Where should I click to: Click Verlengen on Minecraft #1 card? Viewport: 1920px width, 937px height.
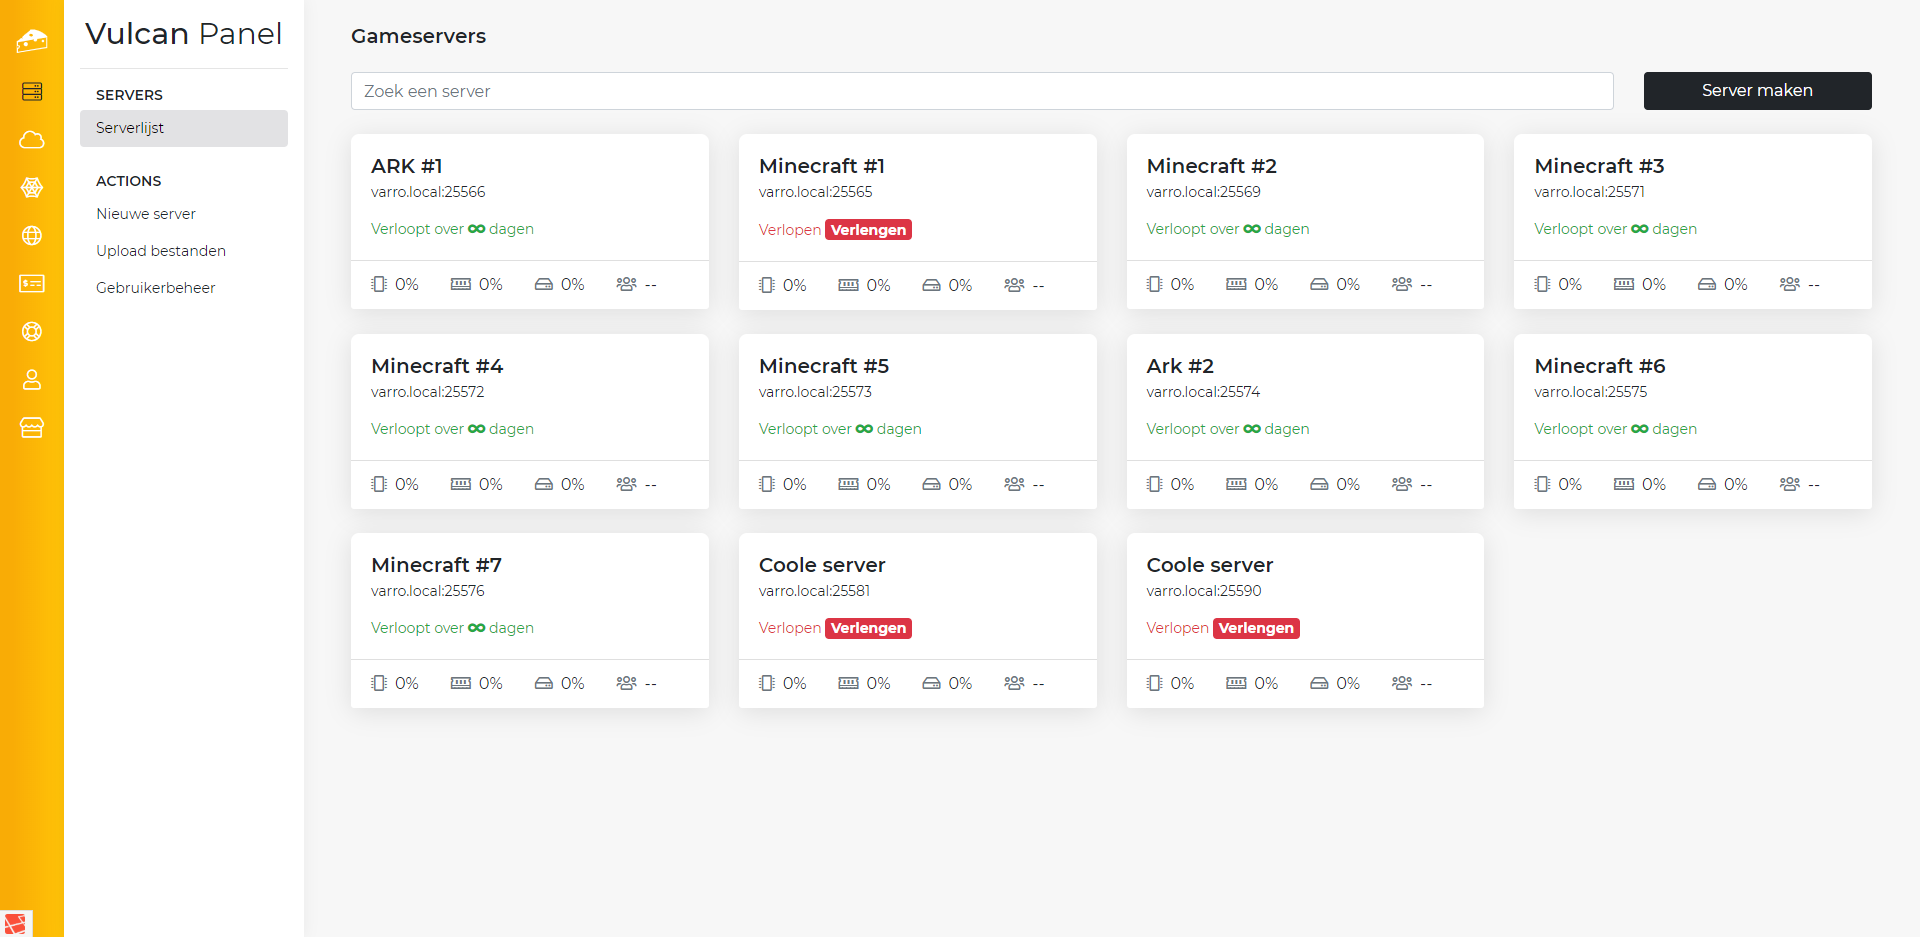[868, 230]
